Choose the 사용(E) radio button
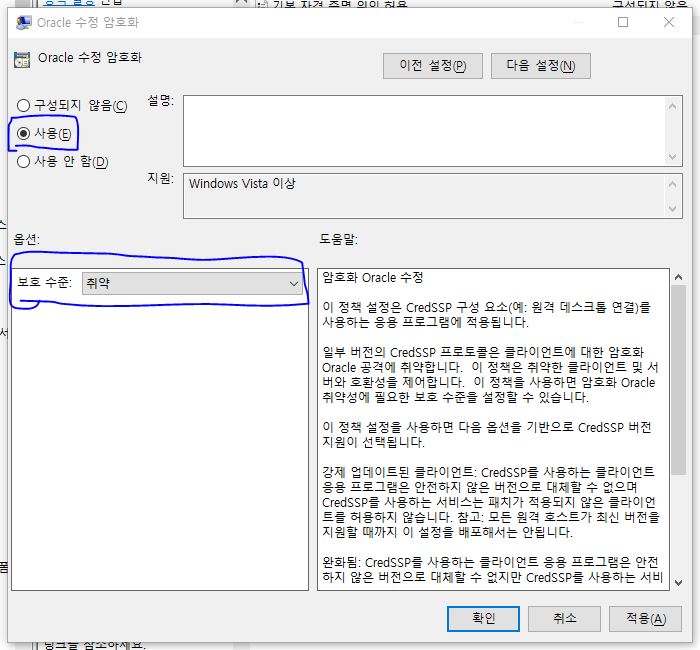Screen dimensions: 700x650 click(44, 133)
